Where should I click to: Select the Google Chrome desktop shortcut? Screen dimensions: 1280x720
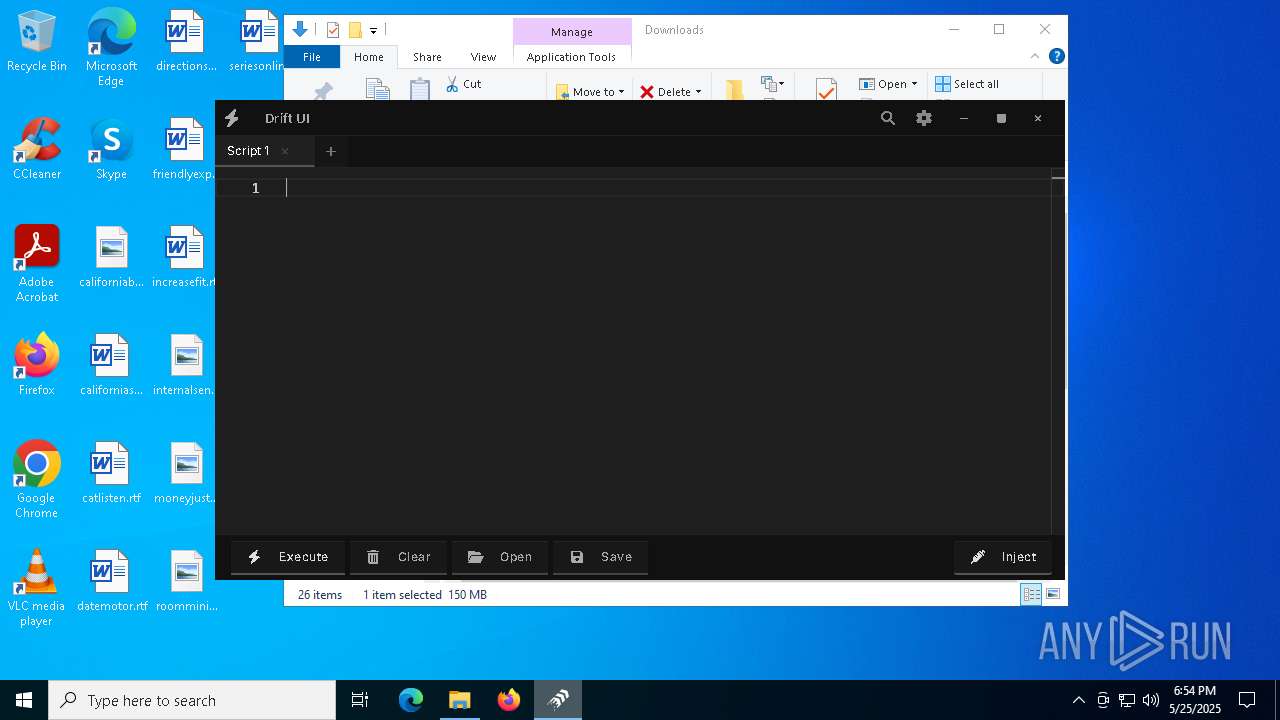click(37, 480)
